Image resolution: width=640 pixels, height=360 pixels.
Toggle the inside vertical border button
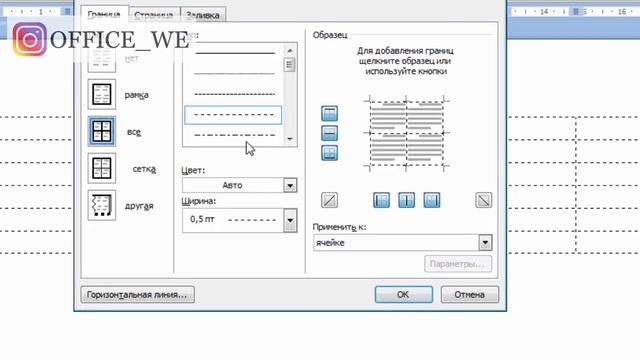pyautogui.click(x=407, y=200)
